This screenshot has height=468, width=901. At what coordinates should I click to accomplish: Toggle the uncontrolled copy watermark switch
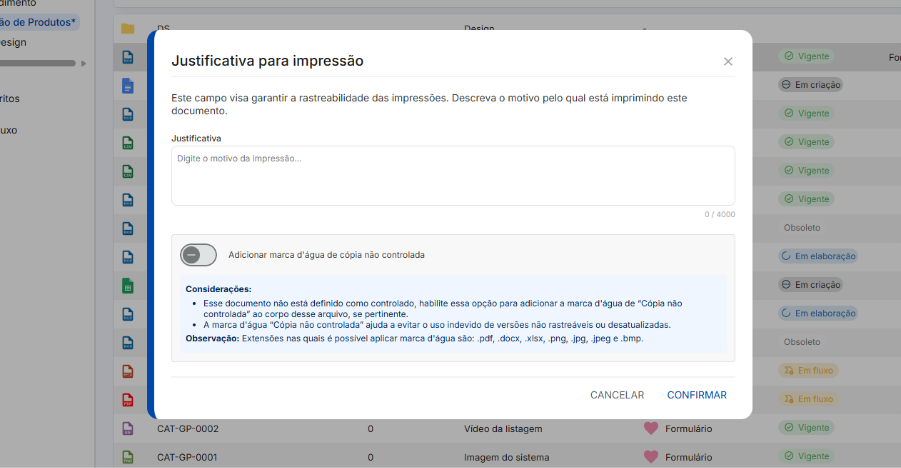[198, 255]
